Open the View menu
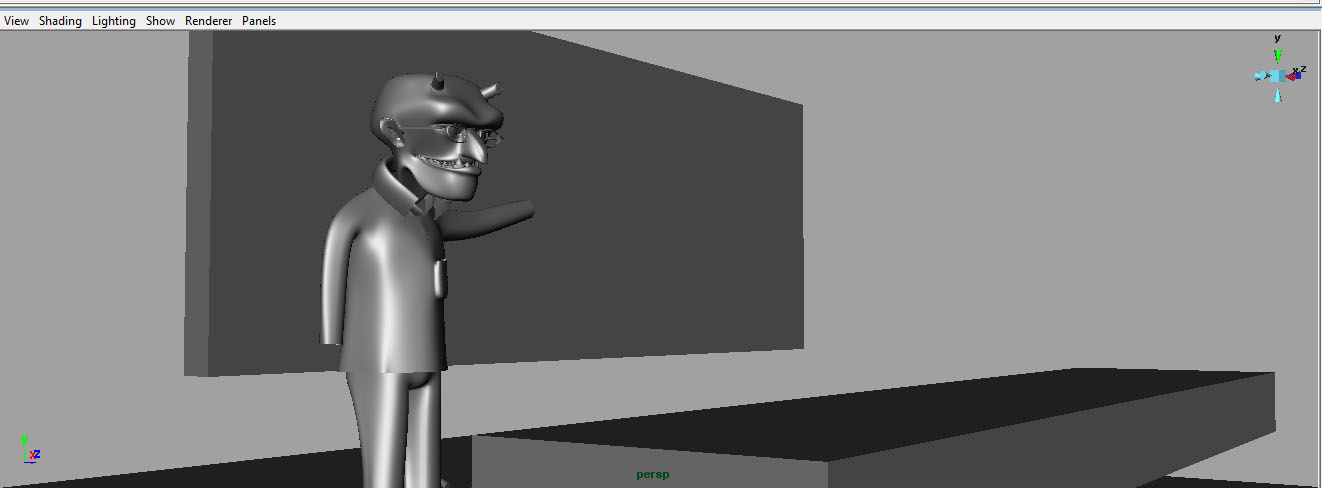1322x488 pixels. pos(16,21)
